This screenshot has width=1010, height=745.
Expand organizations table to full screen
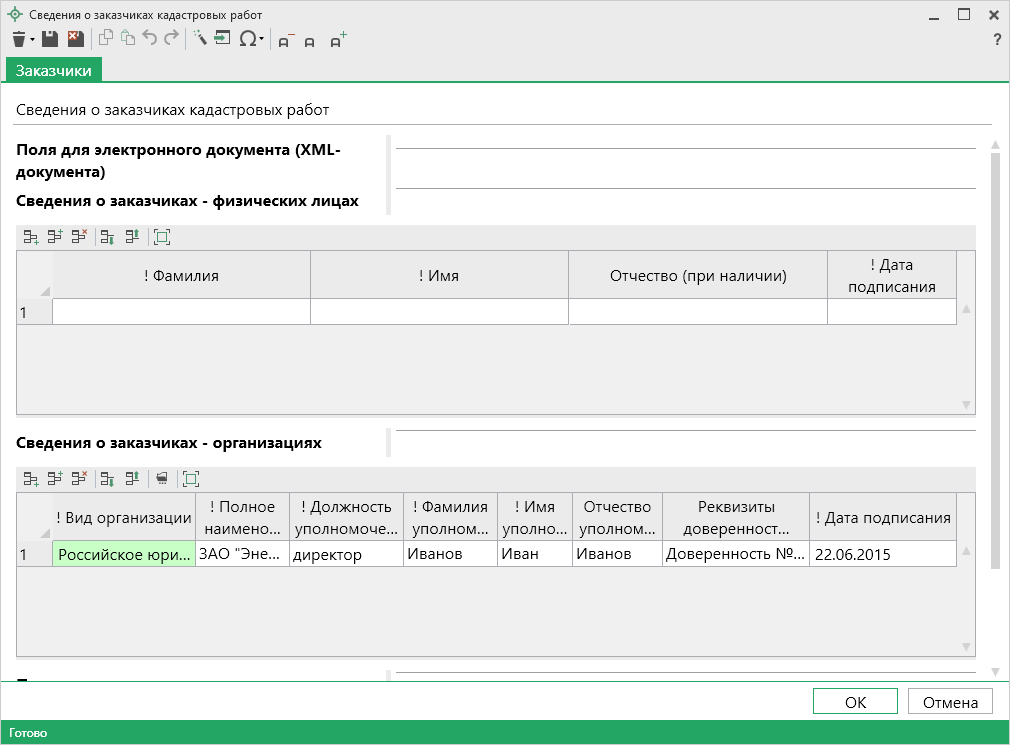pos(191,479)
